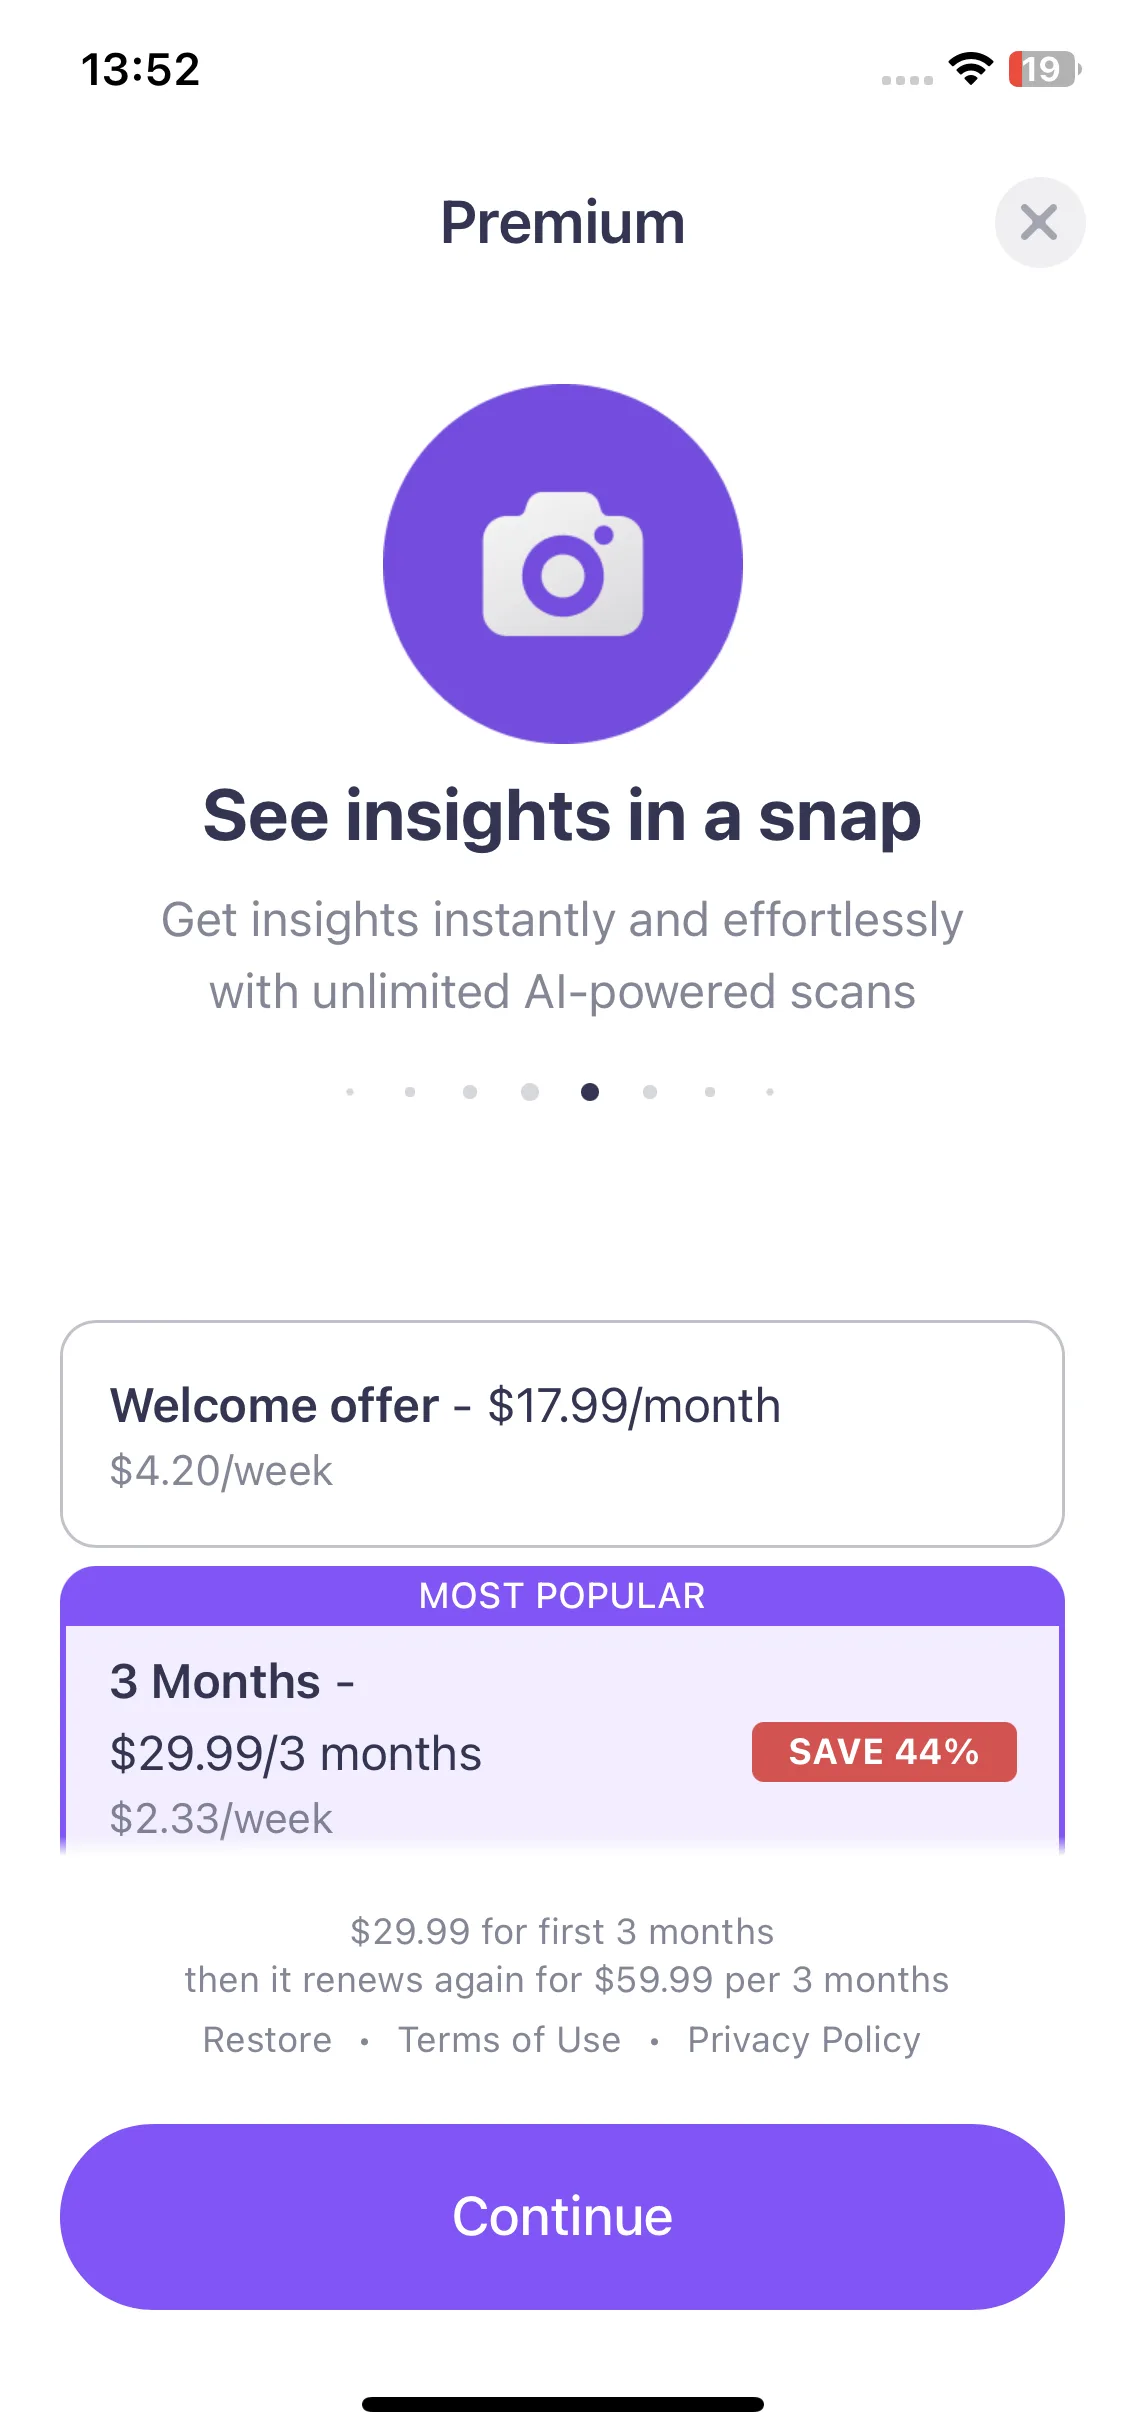Select the Welcome offer $17.99/month plan

pyautogui.click(x=562, y=1434)
